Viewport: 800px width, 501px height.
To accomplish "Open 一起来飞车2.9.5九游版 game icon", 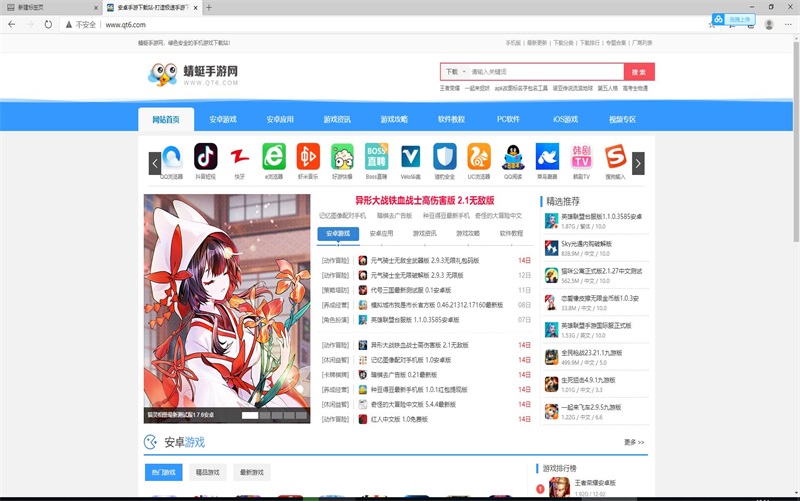I will coord(552,411).
